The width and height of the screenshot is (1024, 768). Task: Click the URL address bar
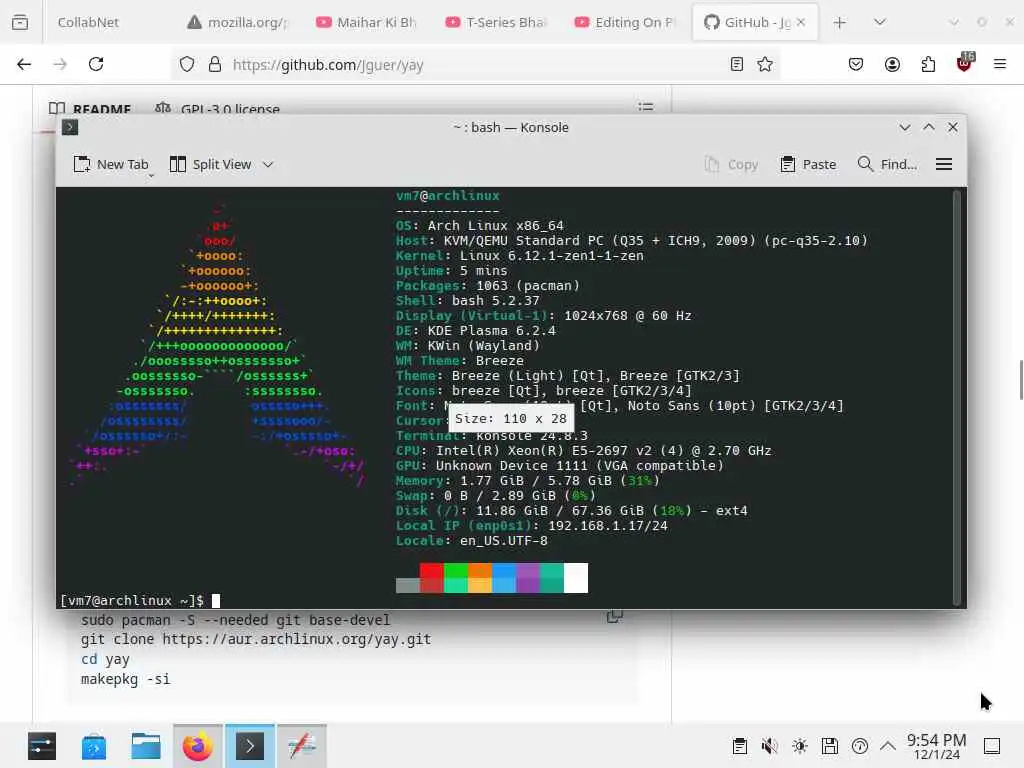477,64
